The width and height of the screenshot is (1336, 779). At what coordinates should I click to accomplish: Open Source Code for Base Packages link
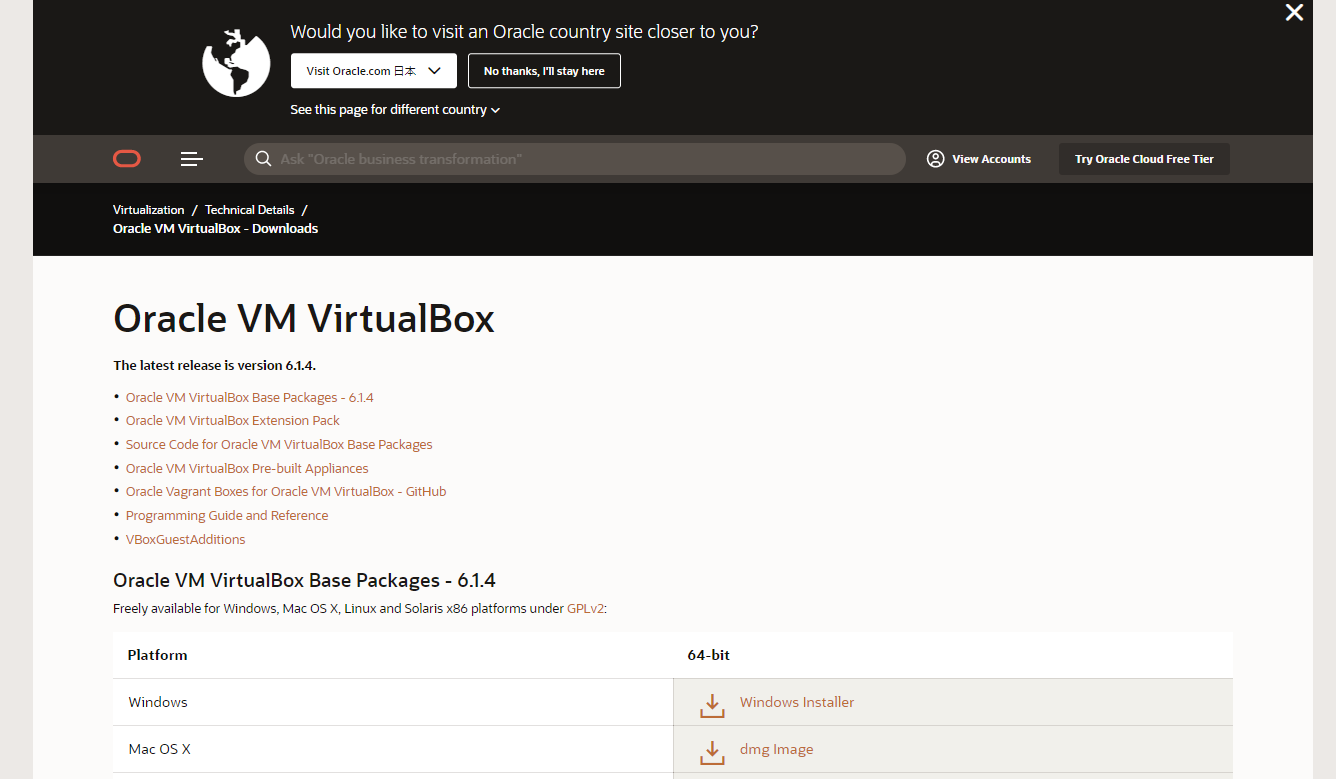point(279,444)
